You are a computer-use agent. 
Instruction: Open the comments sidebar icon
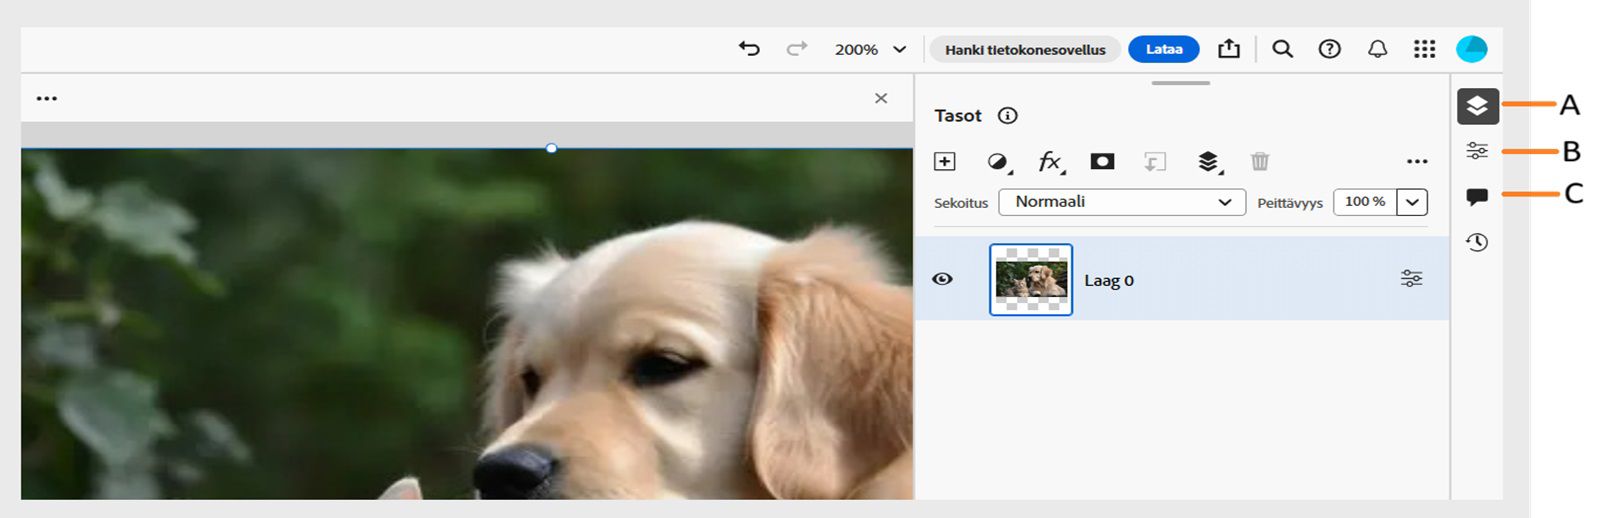1477,196
